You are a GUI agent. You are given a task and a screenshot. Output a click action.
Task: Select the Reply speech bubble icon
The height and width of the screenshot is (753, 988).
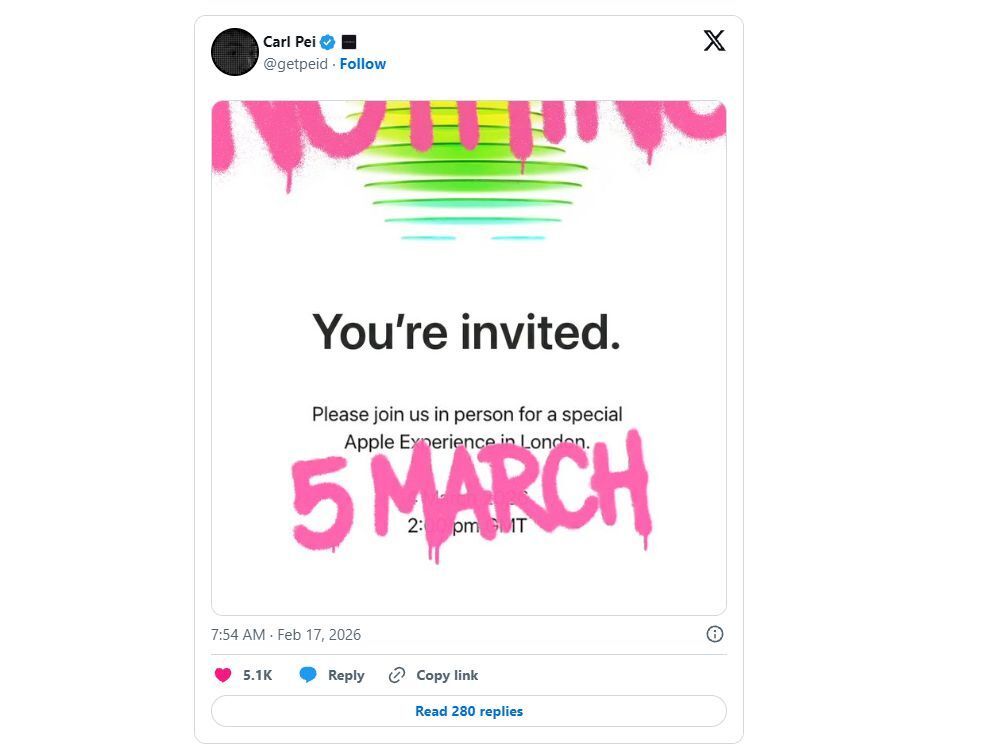310,675
